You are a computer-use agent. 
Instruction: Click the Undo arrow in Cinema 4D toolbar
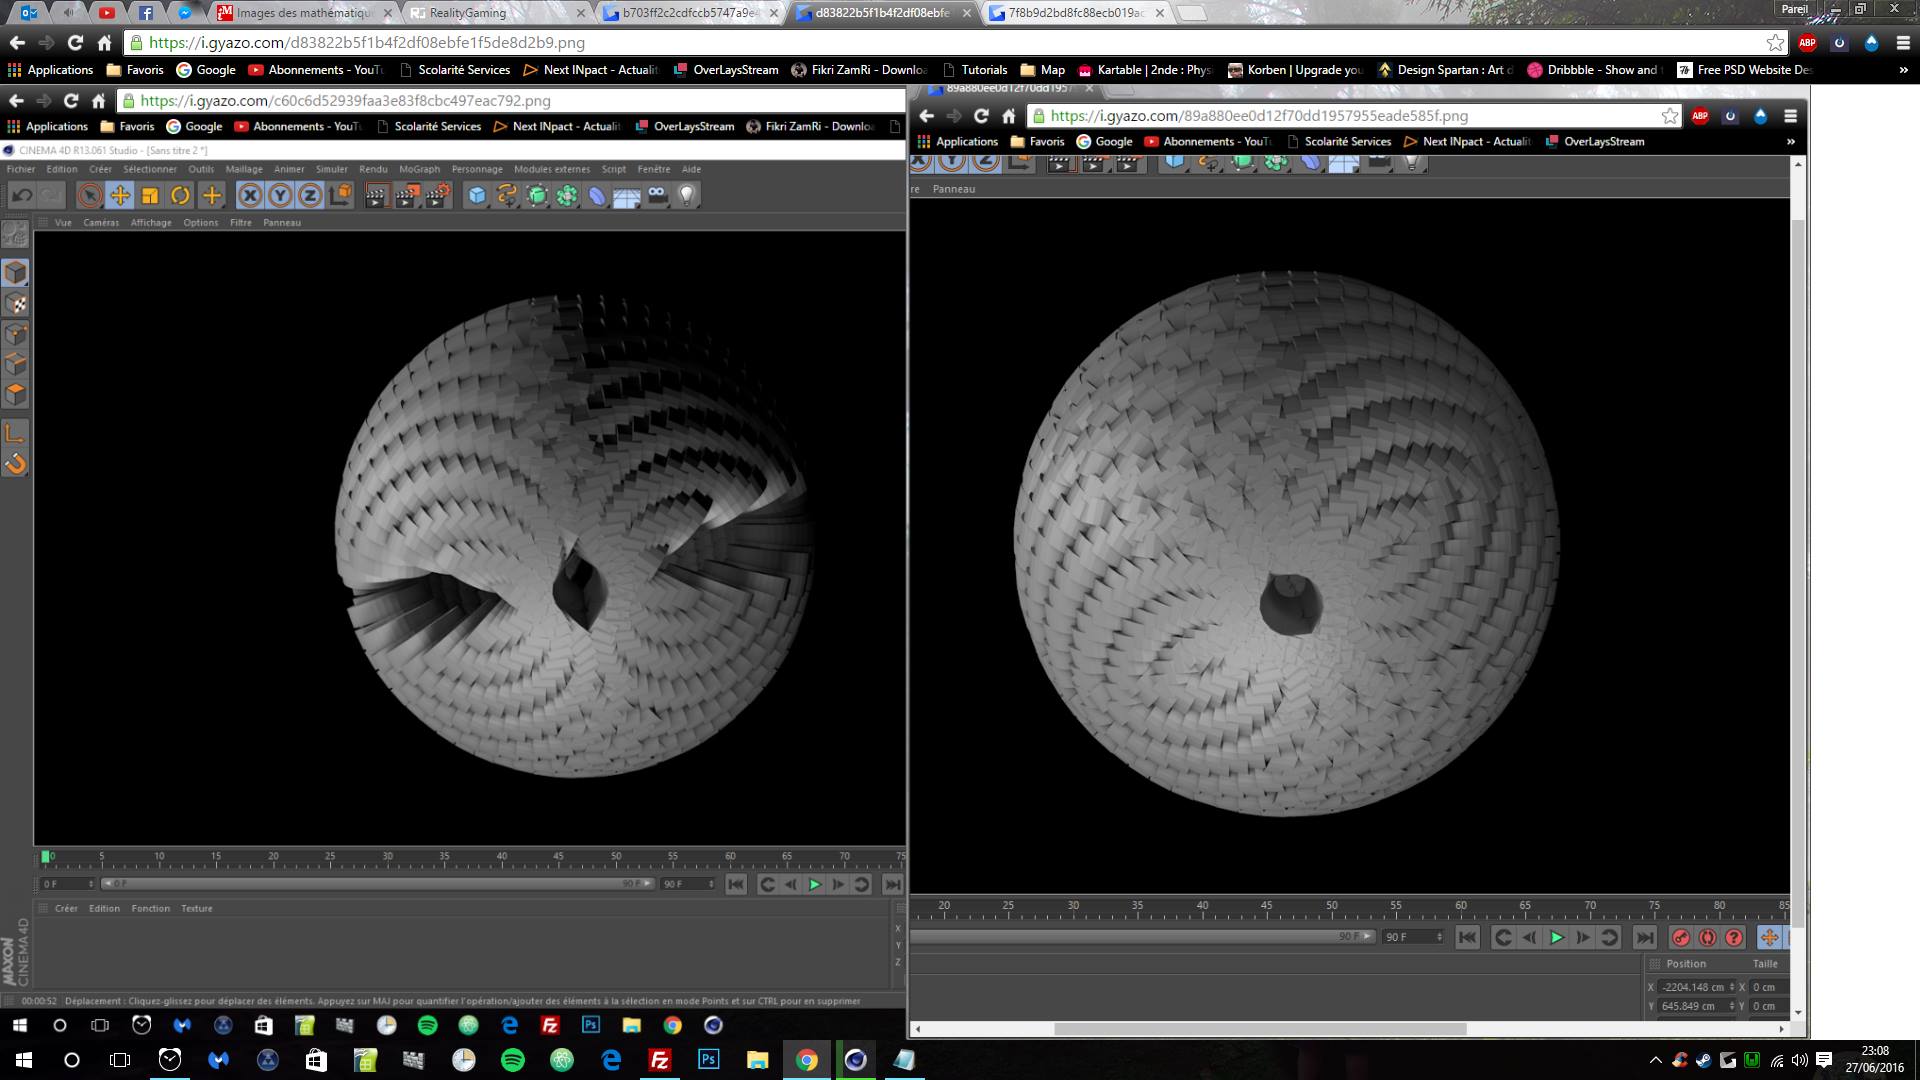pos(21,195)
